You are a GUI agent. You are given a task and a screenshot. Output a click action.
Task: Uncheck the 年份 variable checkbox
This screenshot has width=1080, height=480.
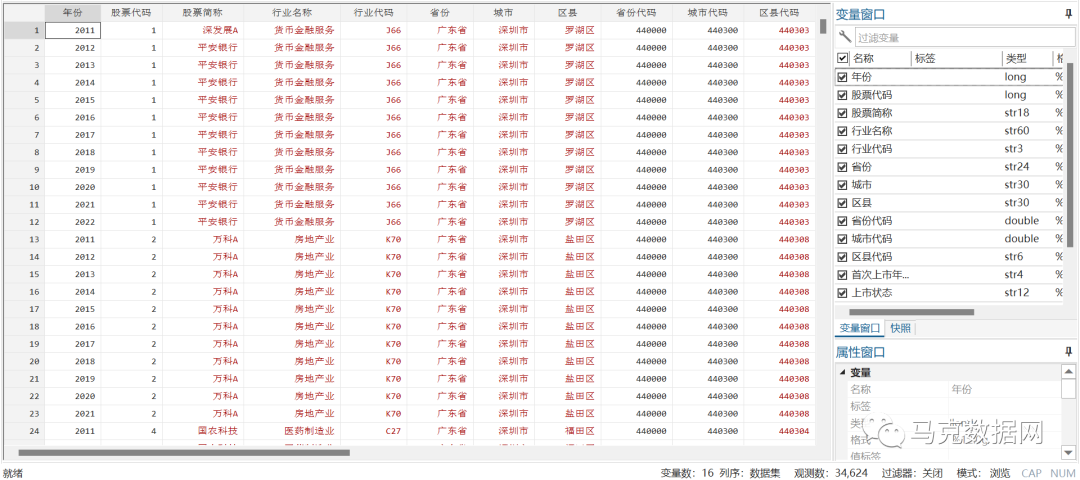pyautogui.click(x=842, y=77)
